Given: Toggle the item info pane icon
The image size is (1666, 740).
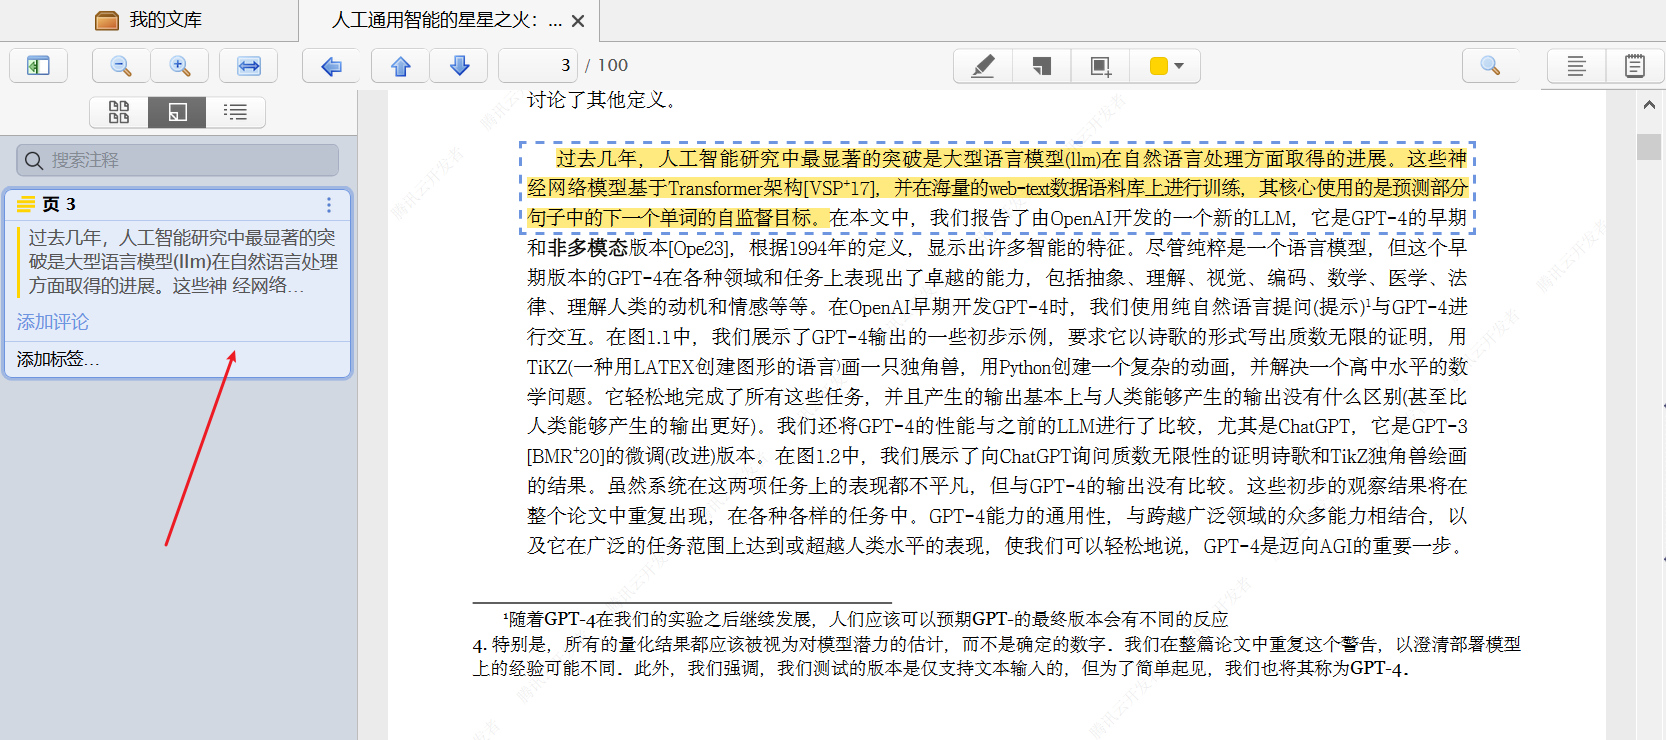Looking at the screenshot, I should click(1576, 66).
